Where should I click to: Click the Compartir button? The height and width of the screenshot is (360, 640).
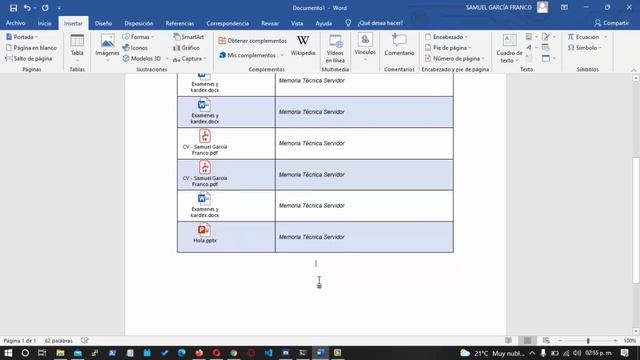coord(611,23)
